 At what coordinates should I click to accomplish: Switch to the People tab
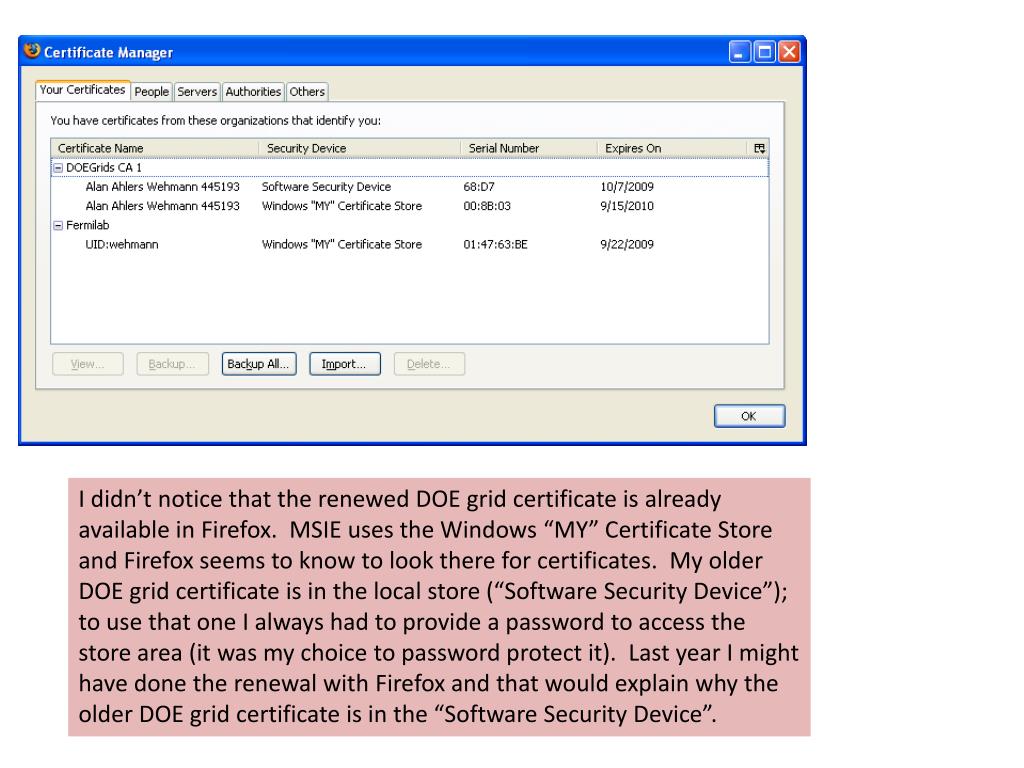[152, 92]
